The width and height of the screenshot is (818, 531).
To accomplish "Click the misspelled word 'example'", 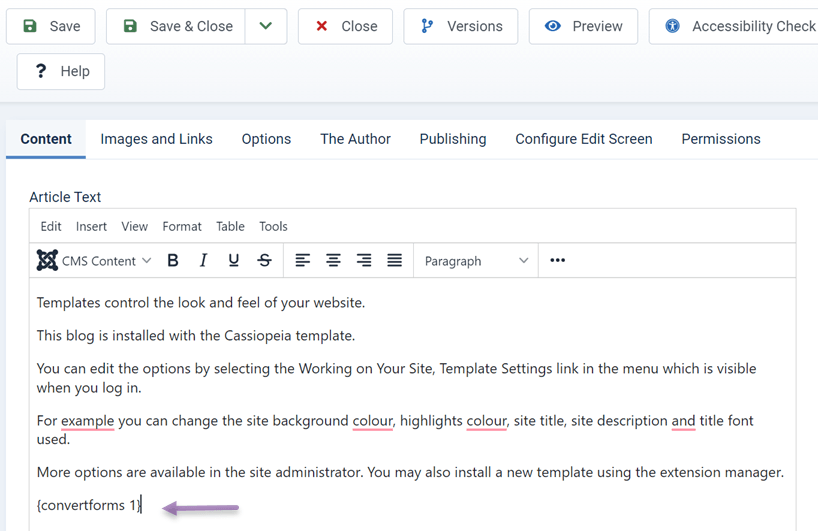I will pyautogui.click(x=87, y=421).
